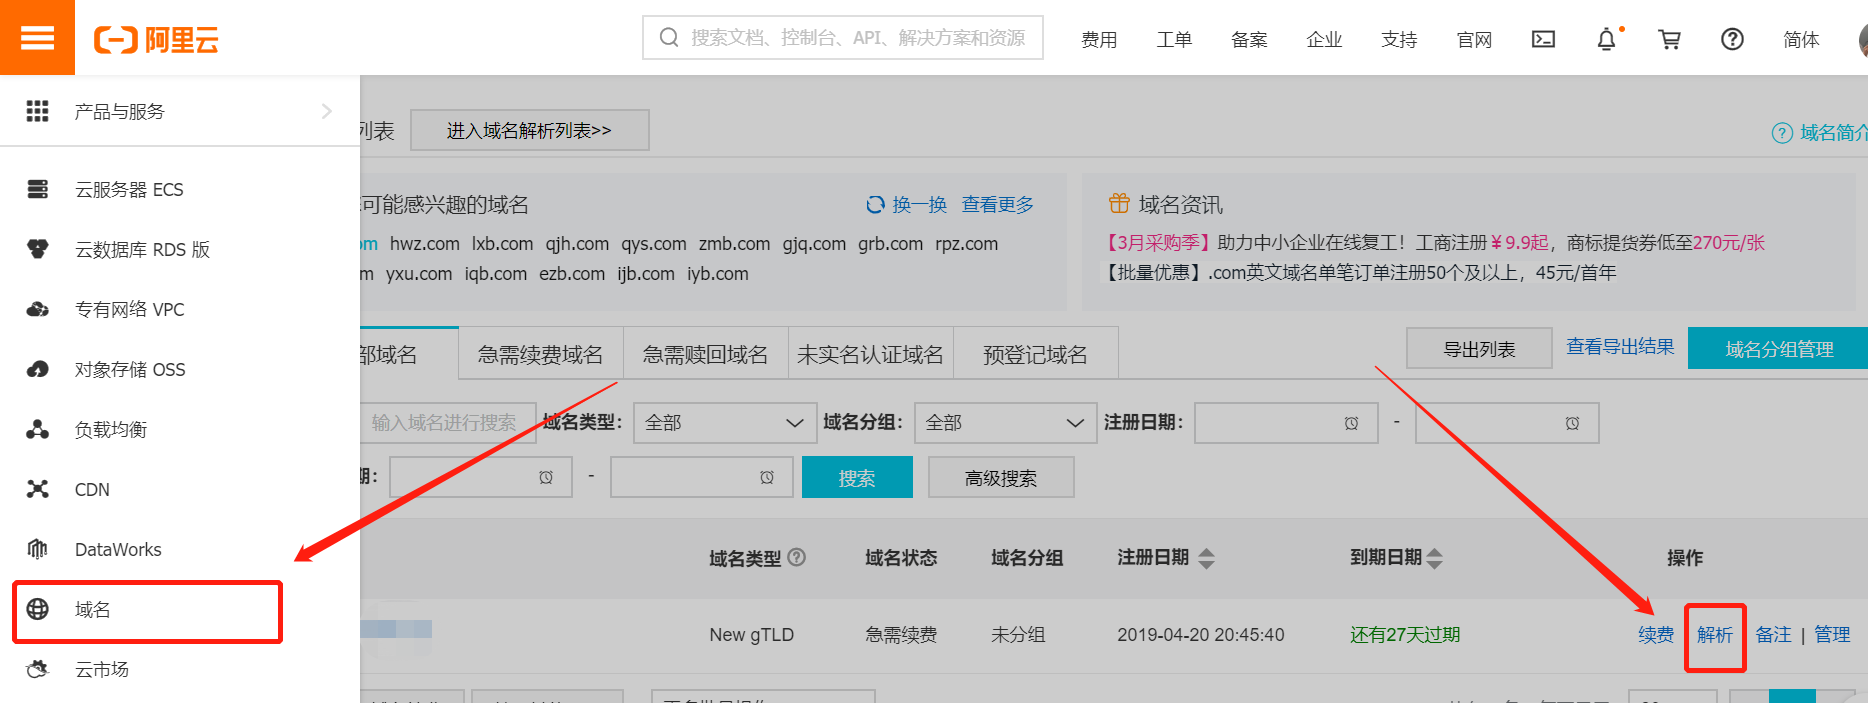Open the CDN icon in sidebar

[38, 489]
